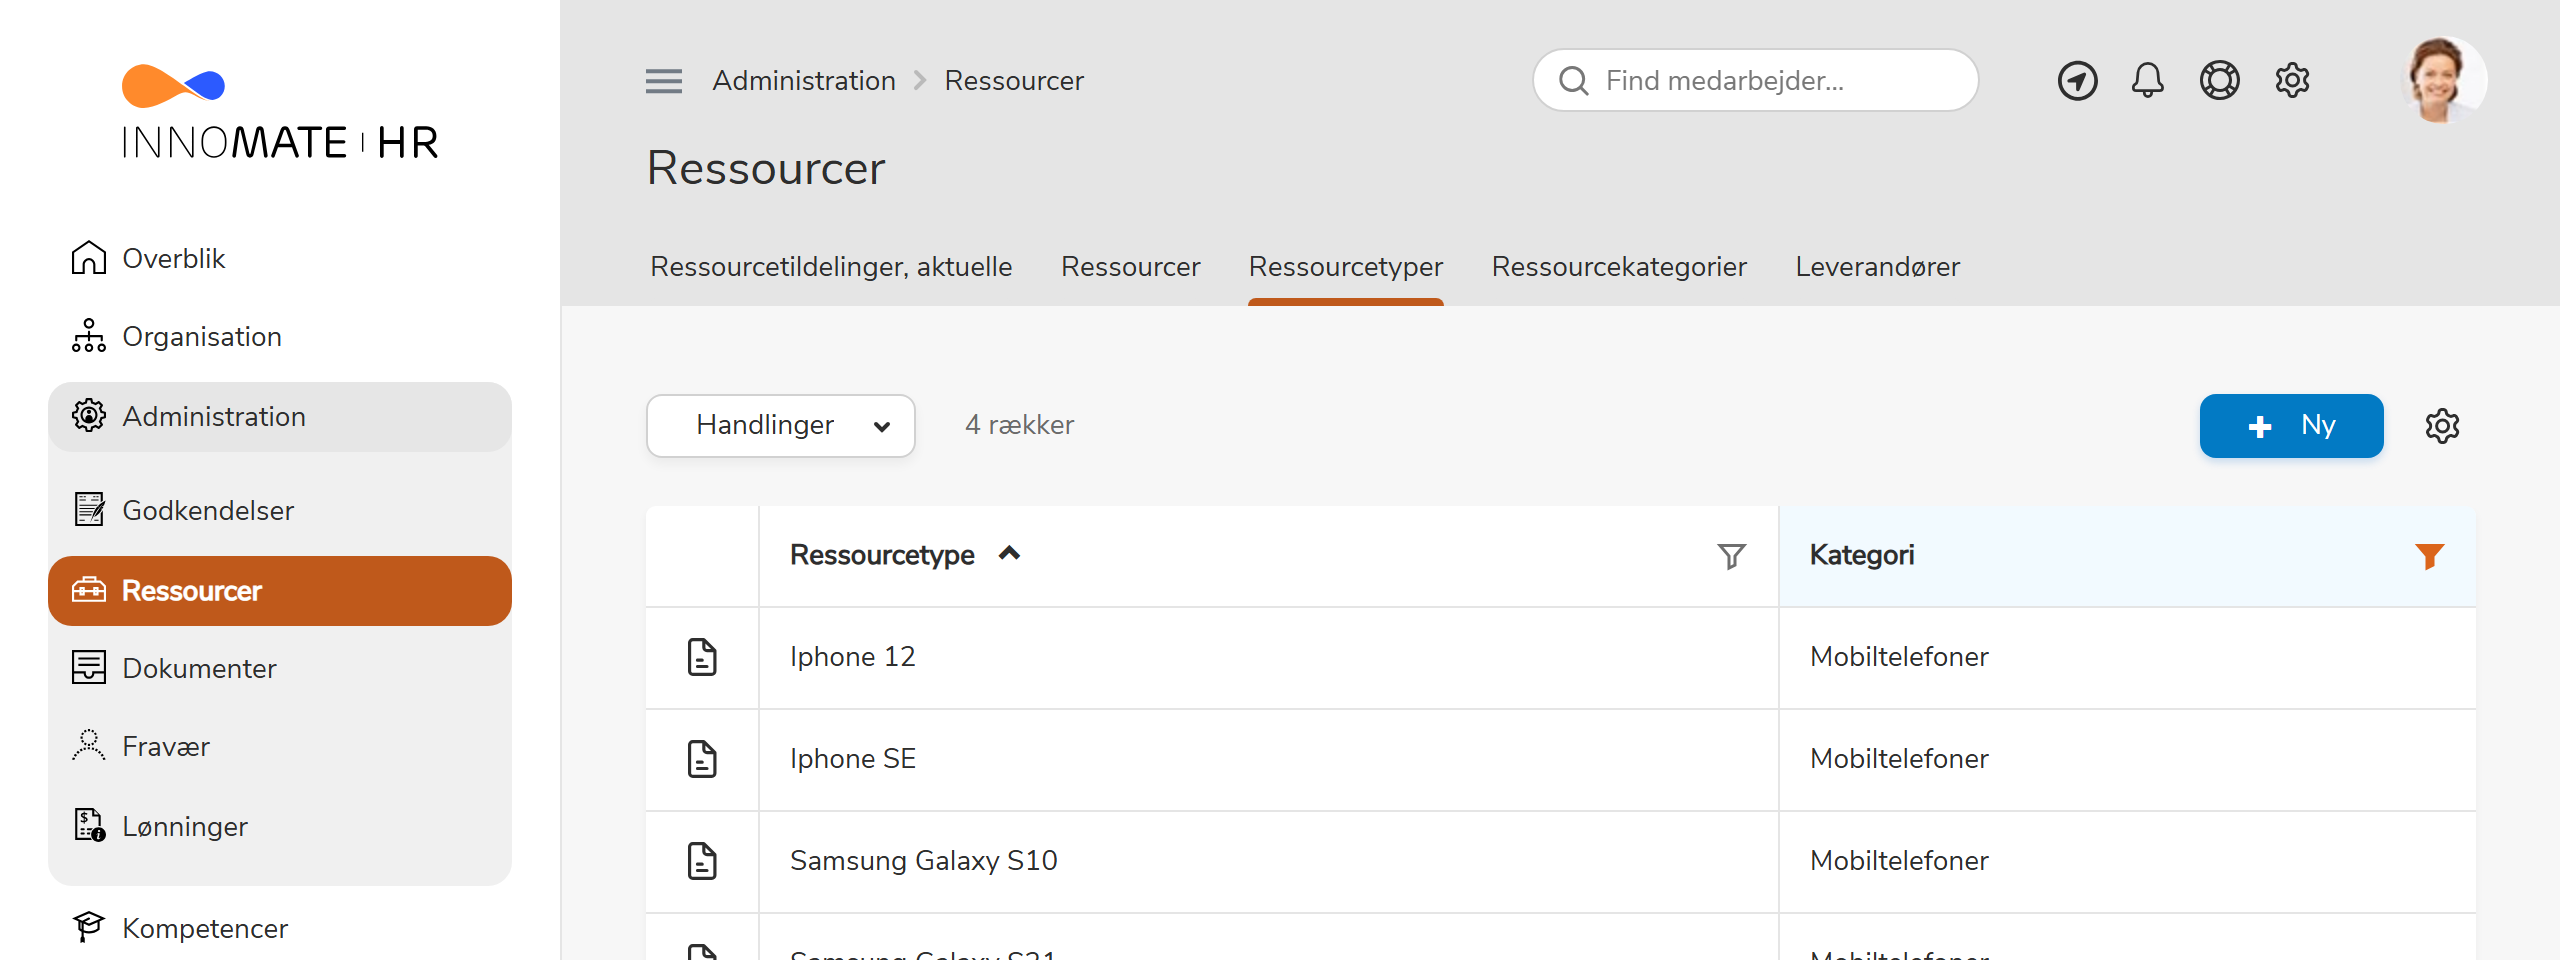
Task: Open Kompetencer in sidebar
Action: 205,929
